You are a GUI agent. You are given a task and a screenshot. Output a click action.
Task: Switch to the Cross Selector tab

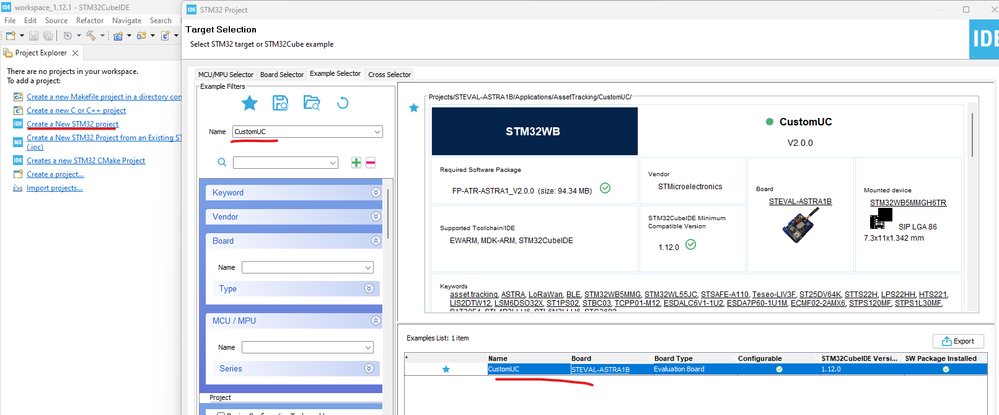(389, 75)
